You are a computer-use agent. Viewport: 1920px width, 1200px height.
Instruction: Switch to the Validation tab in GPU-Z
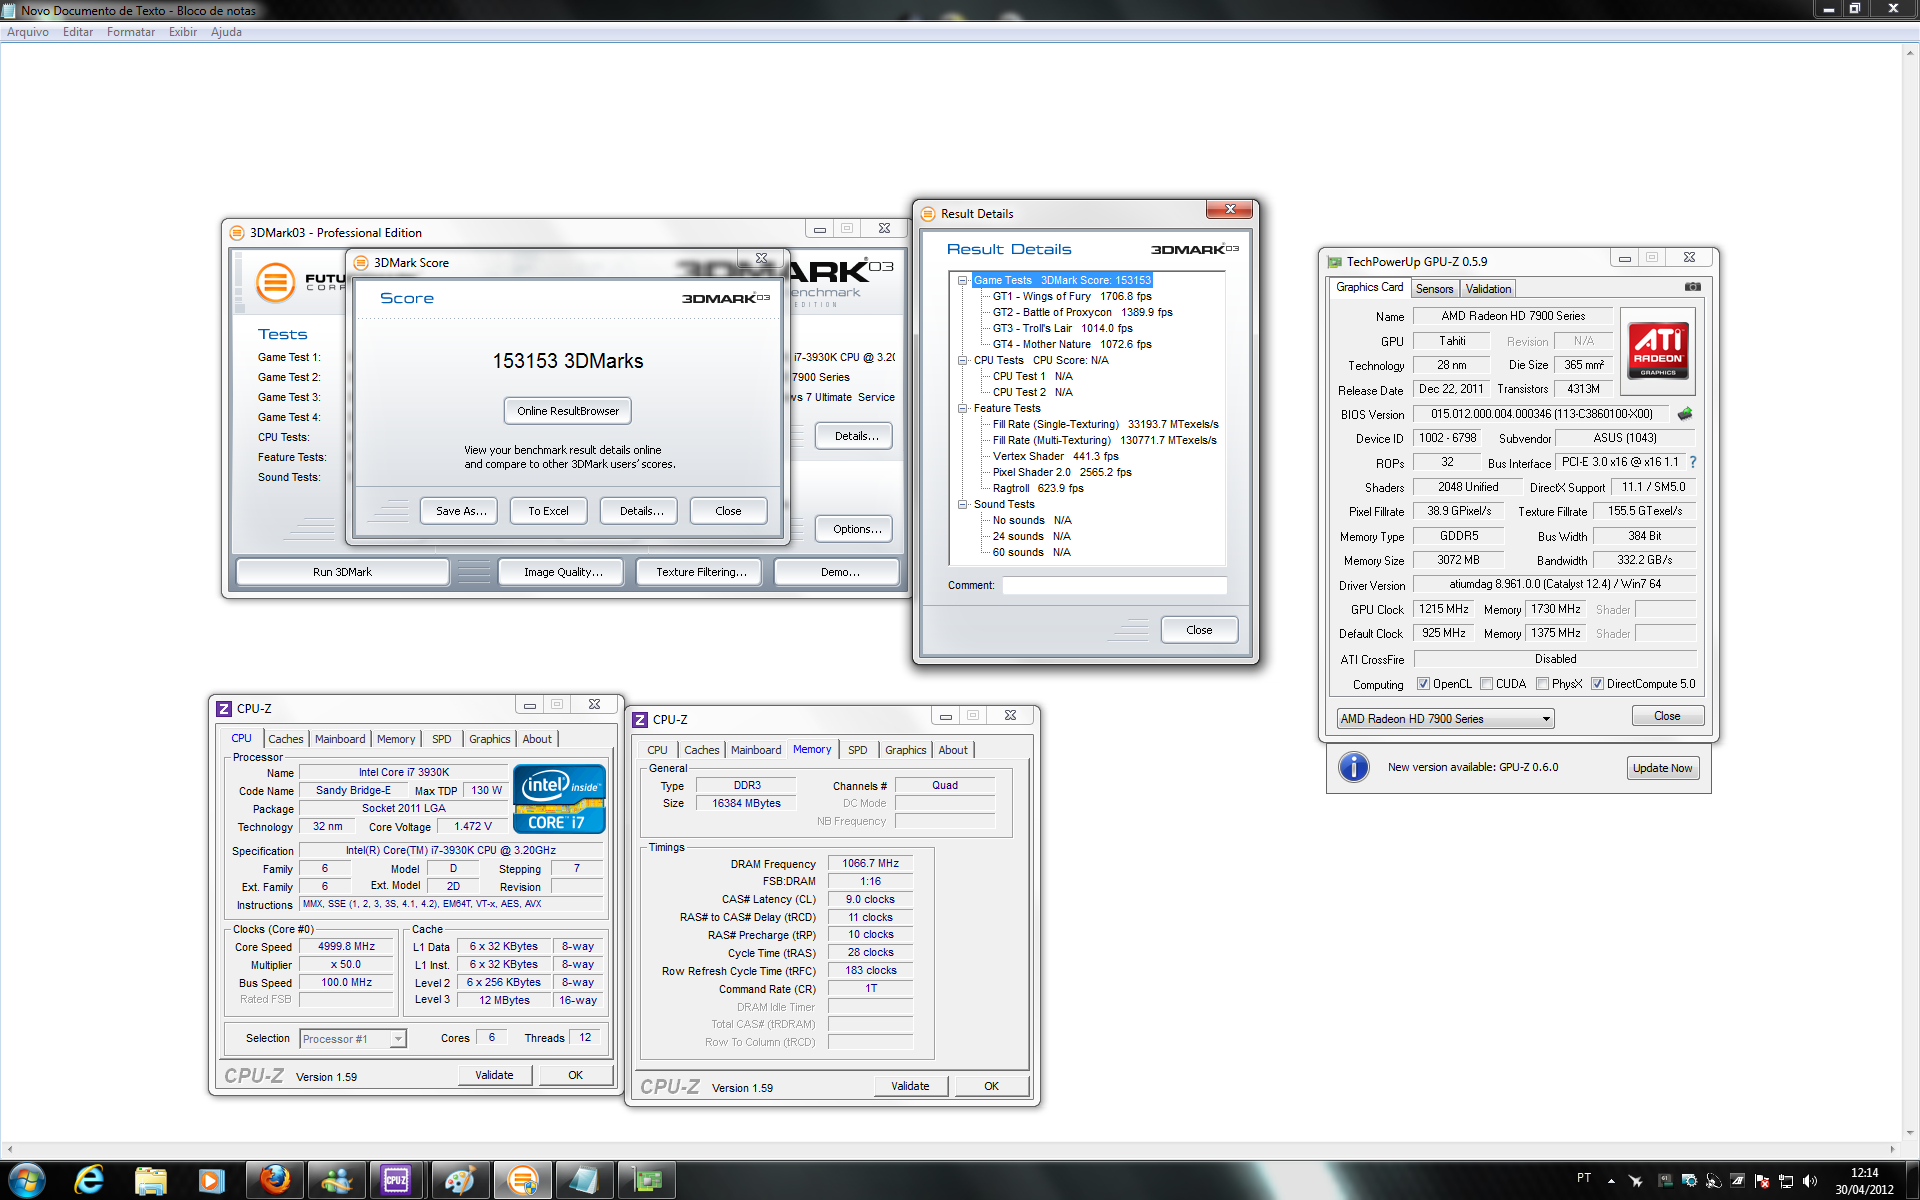[1488, 289]
